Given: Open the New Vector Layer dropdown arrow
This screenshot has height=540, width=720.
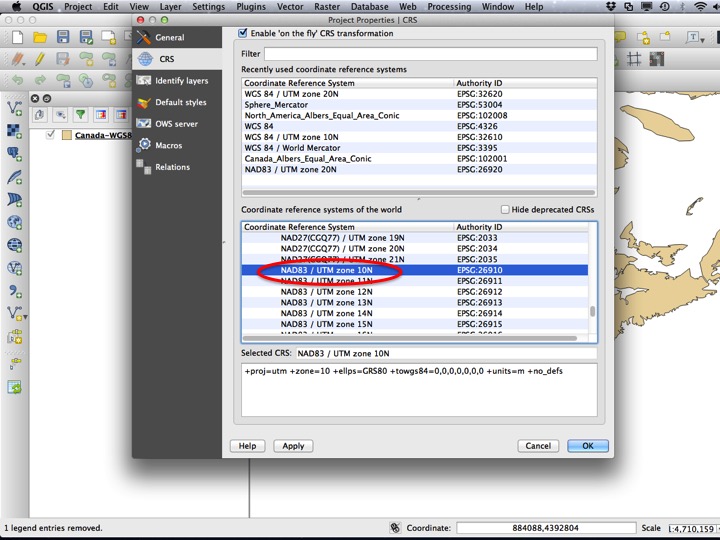Looking at the screenshot, I should (x=25, y=317).
